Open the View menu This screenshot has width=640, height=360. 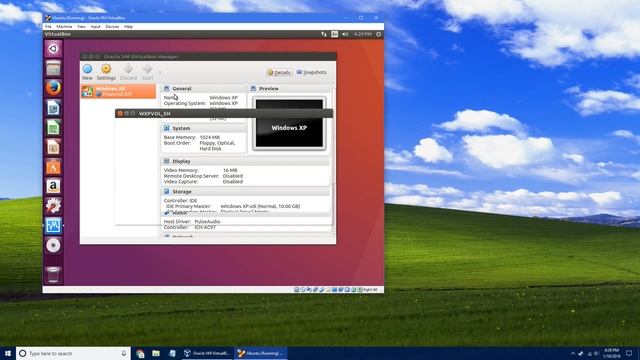(81, 27)
